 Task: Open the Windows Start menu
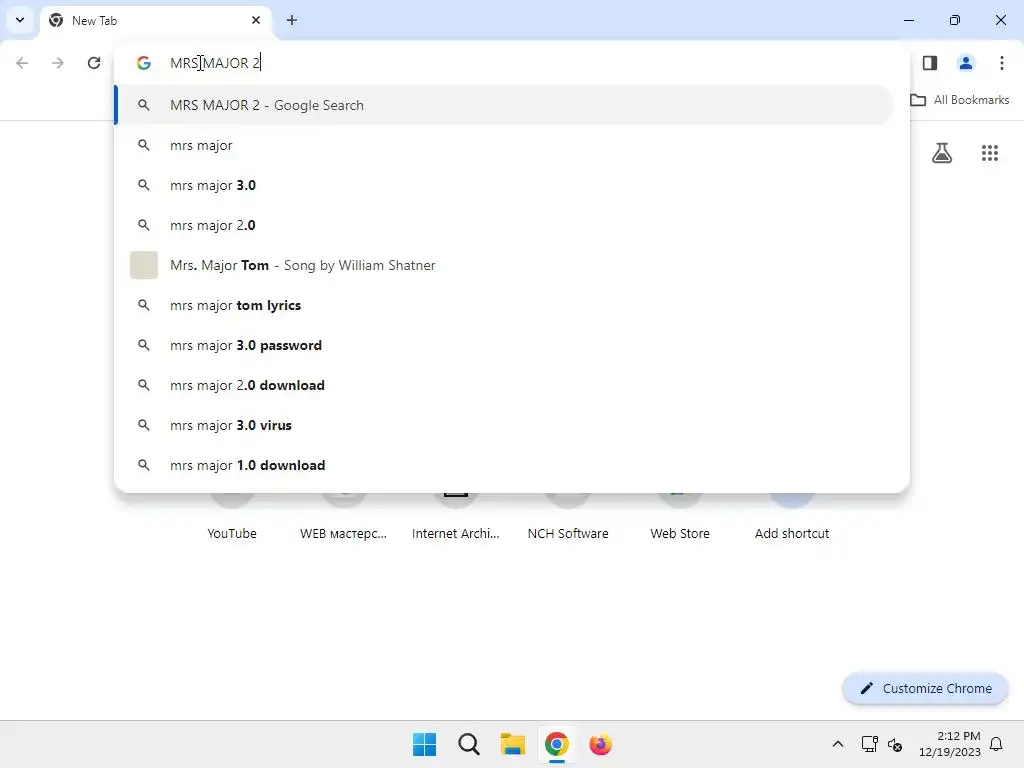[x=424, y=744]
